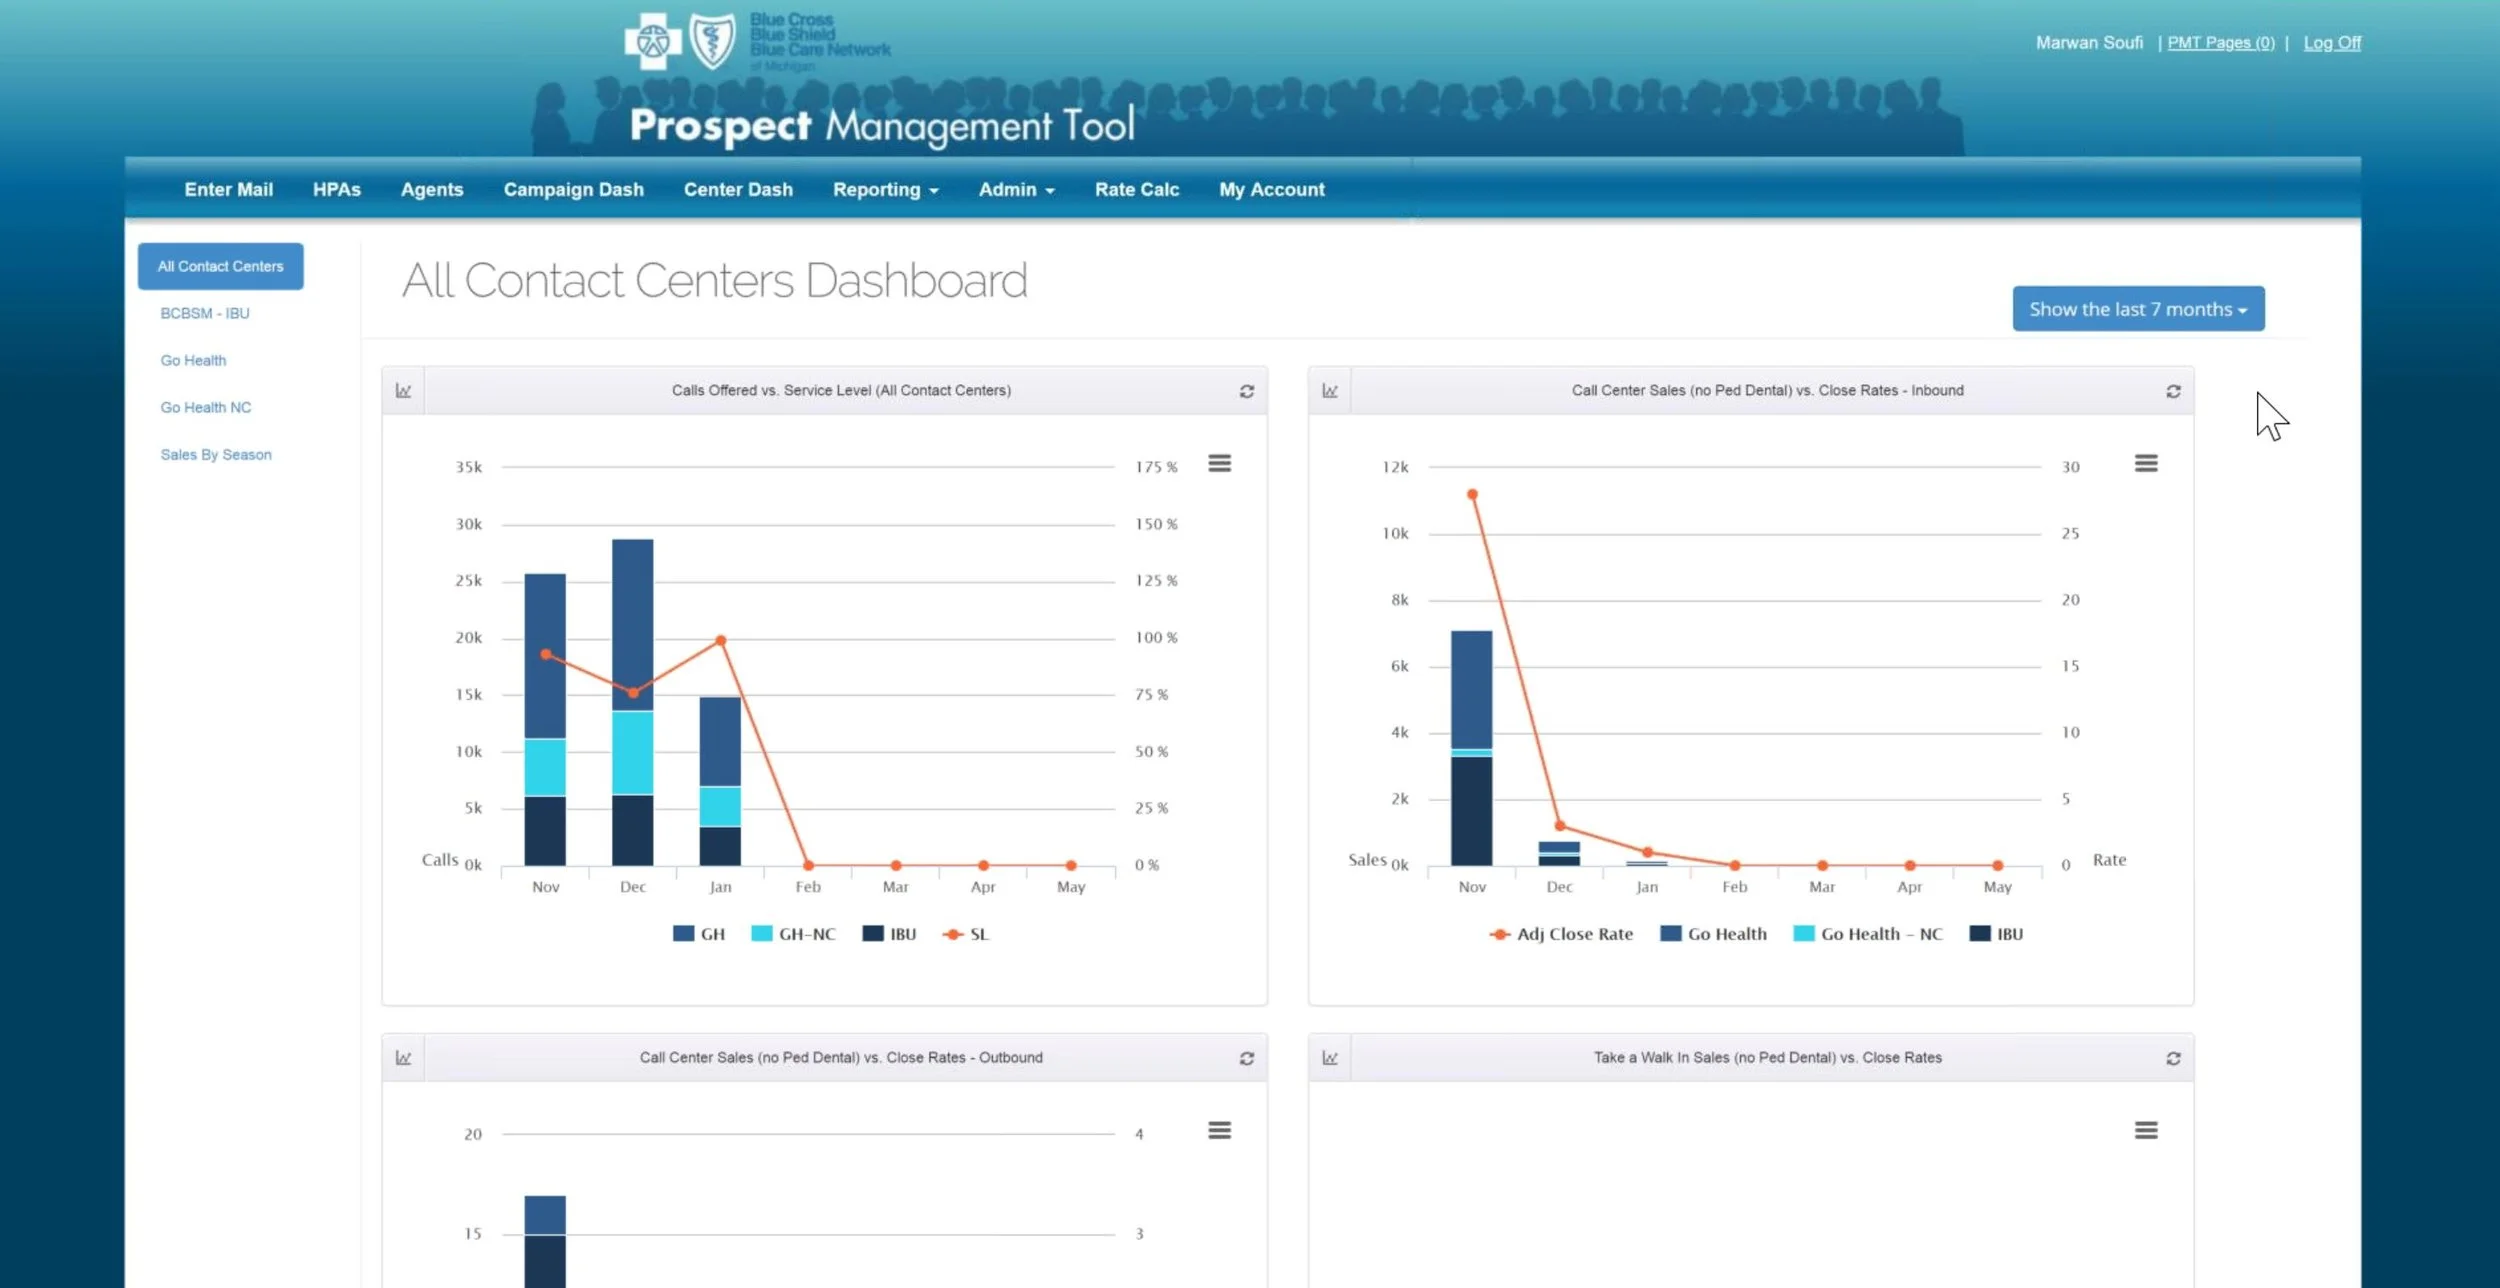Screen dimensions: 2500x1288
Task: Refresh the Take a Walk In Sales chart
Action: click(2173, 1058)
